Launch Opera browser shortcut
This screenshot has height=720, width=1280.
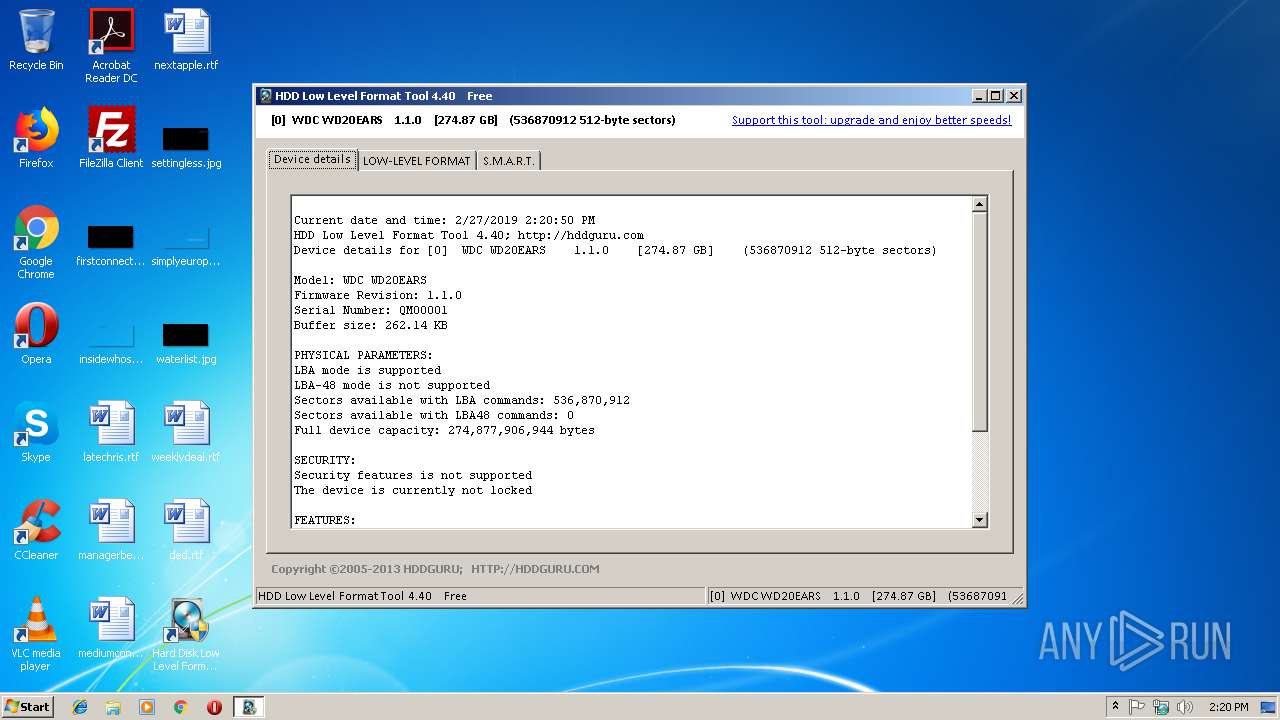[36, 334]
